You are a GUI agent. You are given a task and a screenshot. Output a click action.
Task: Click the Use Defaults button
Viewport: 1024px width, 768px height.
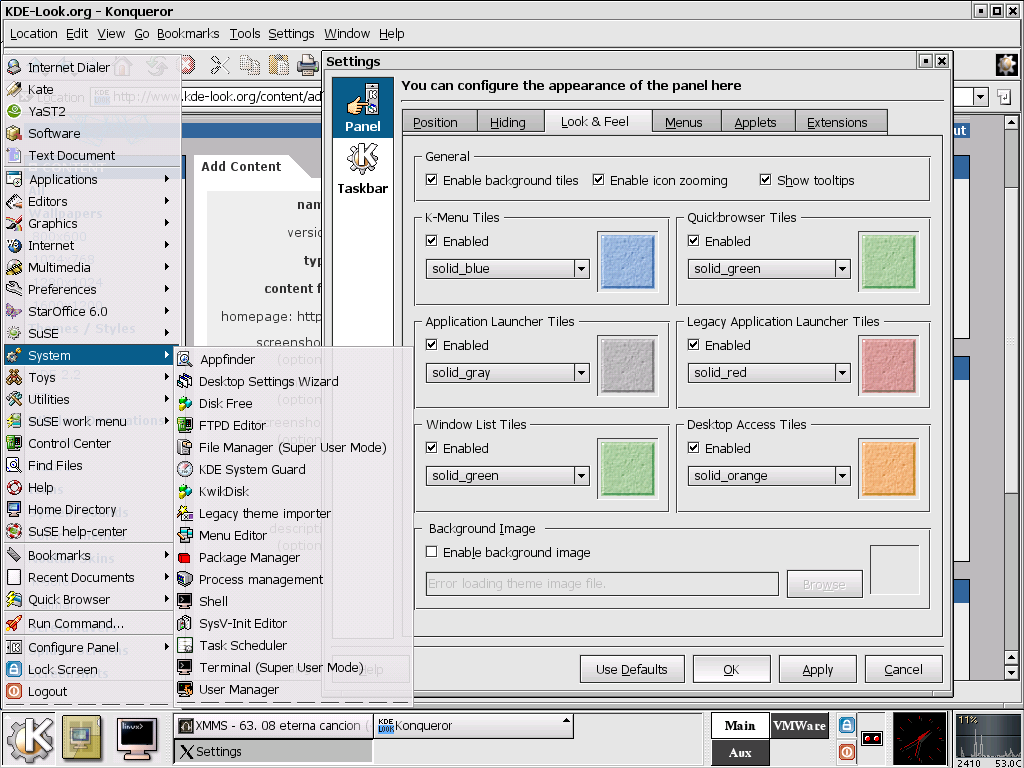632,669
